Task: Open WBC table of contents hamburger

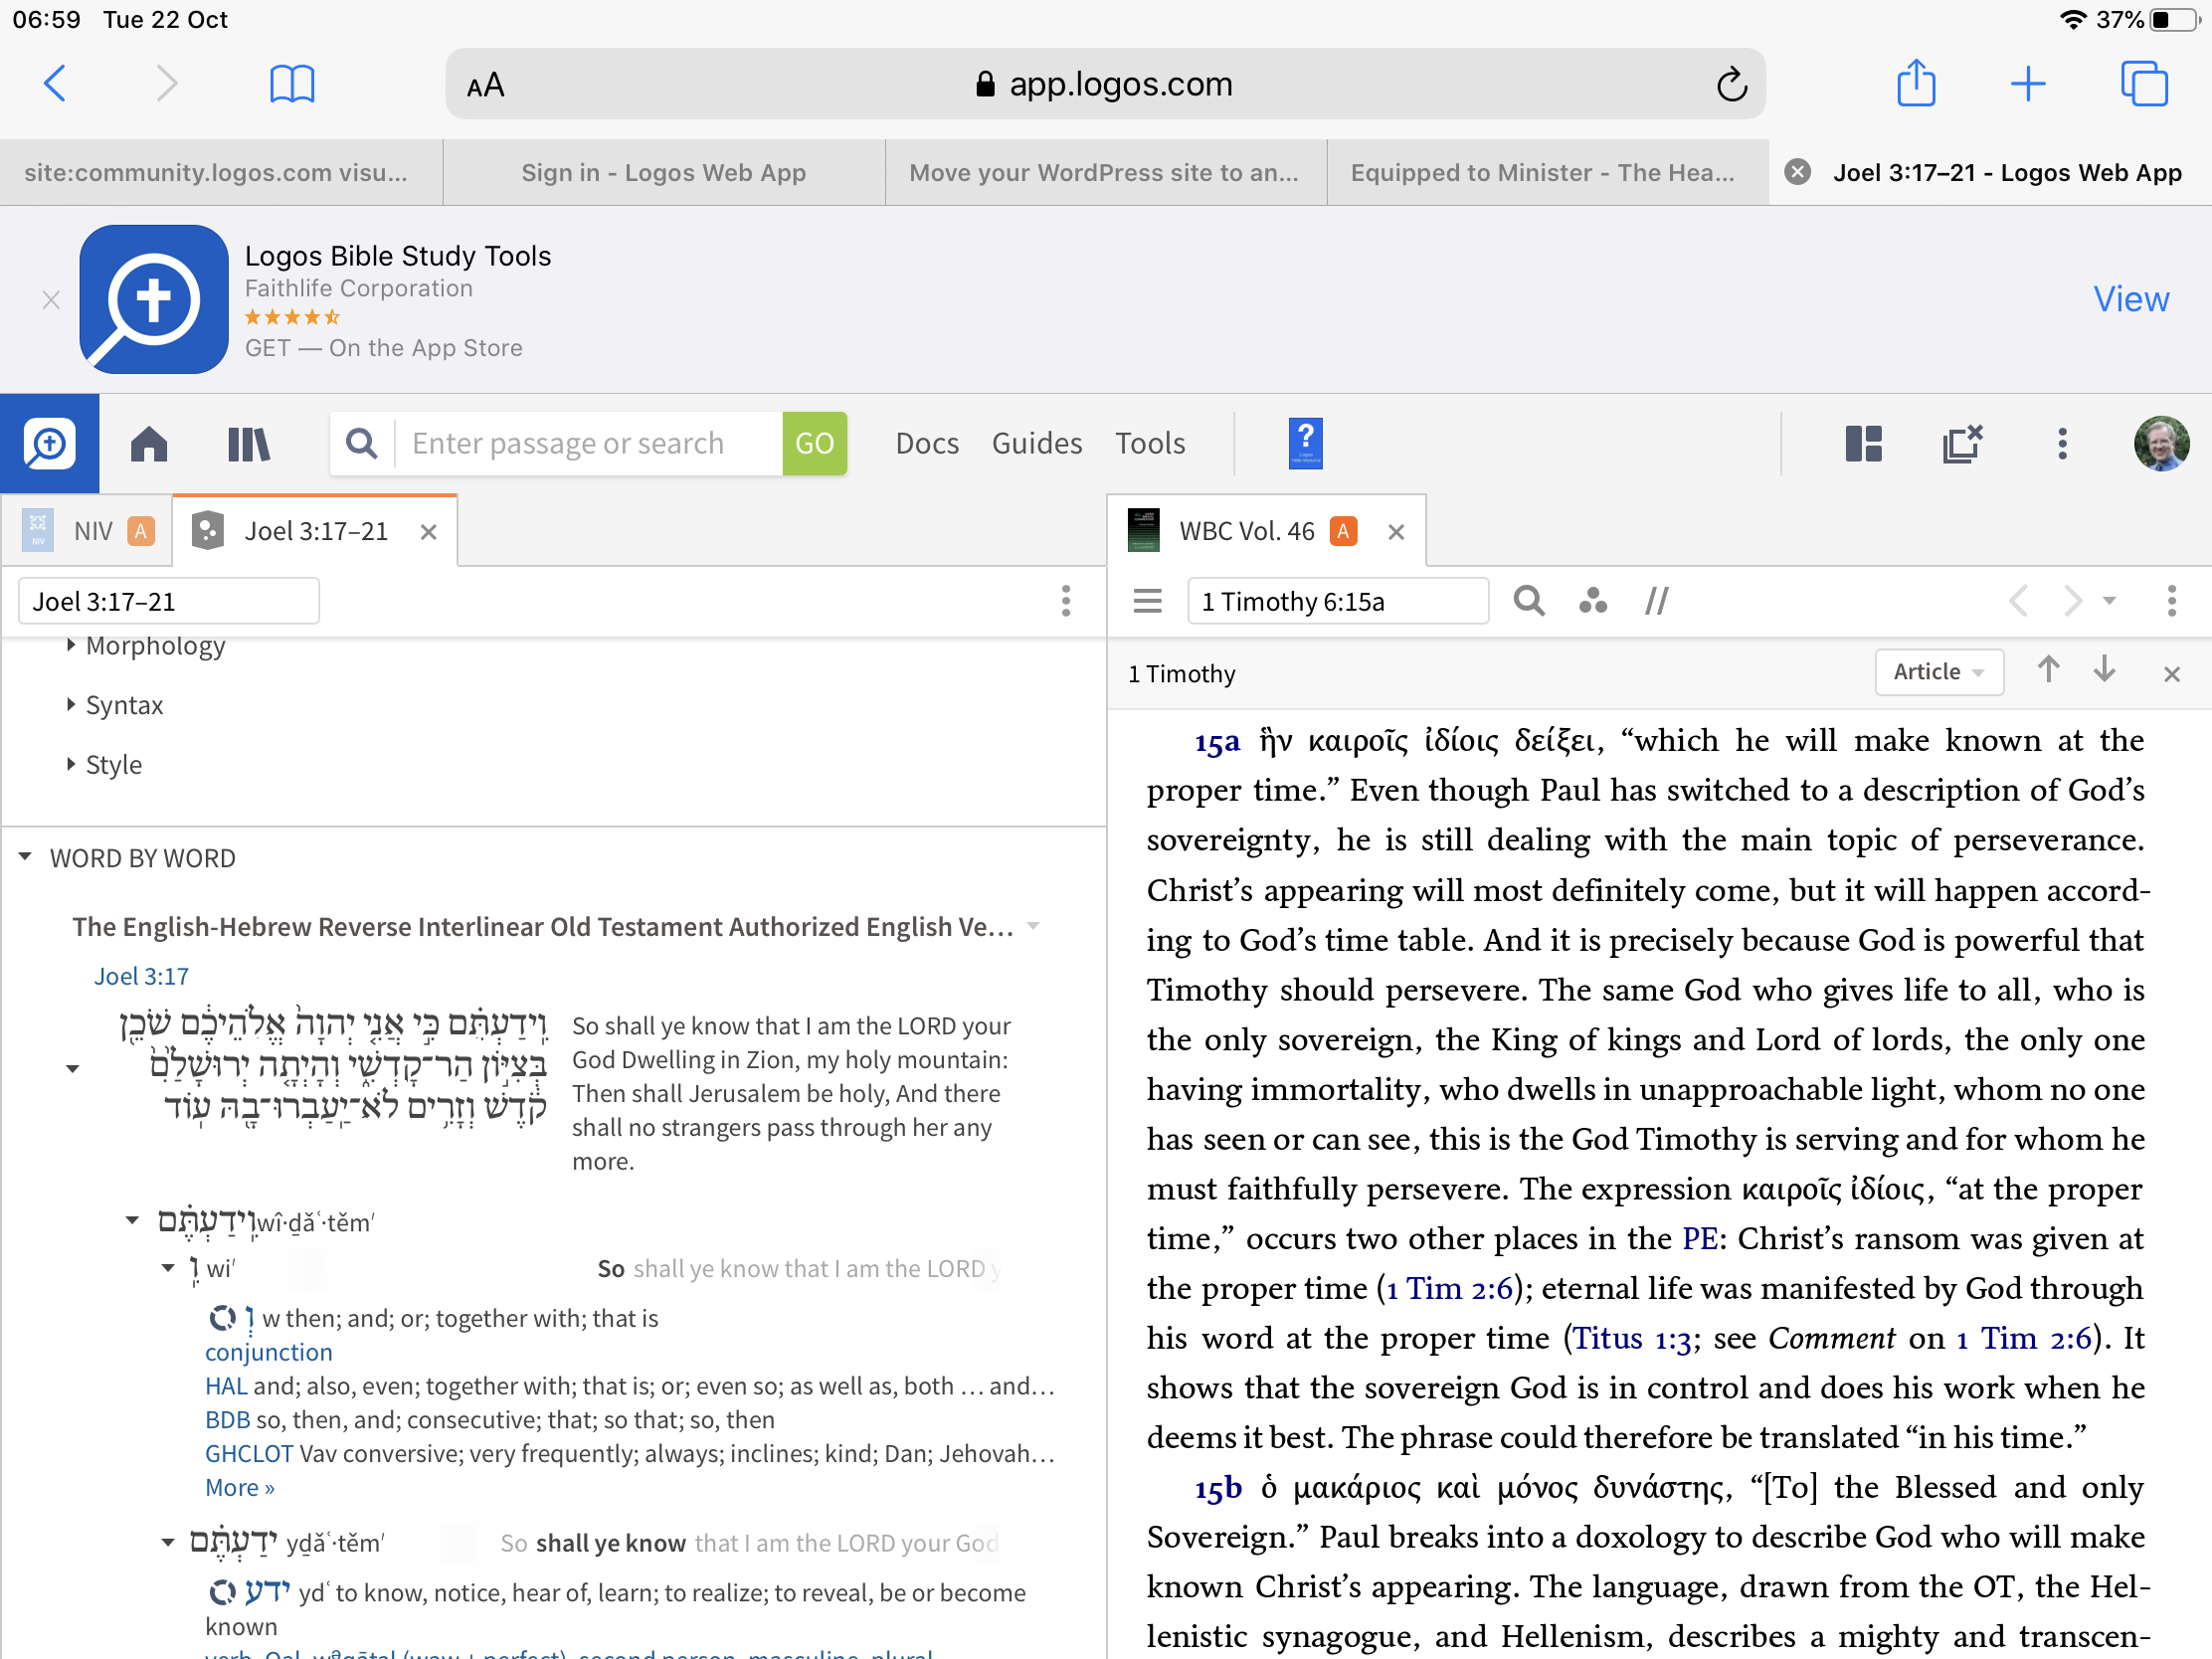Action: point(1147,601)
